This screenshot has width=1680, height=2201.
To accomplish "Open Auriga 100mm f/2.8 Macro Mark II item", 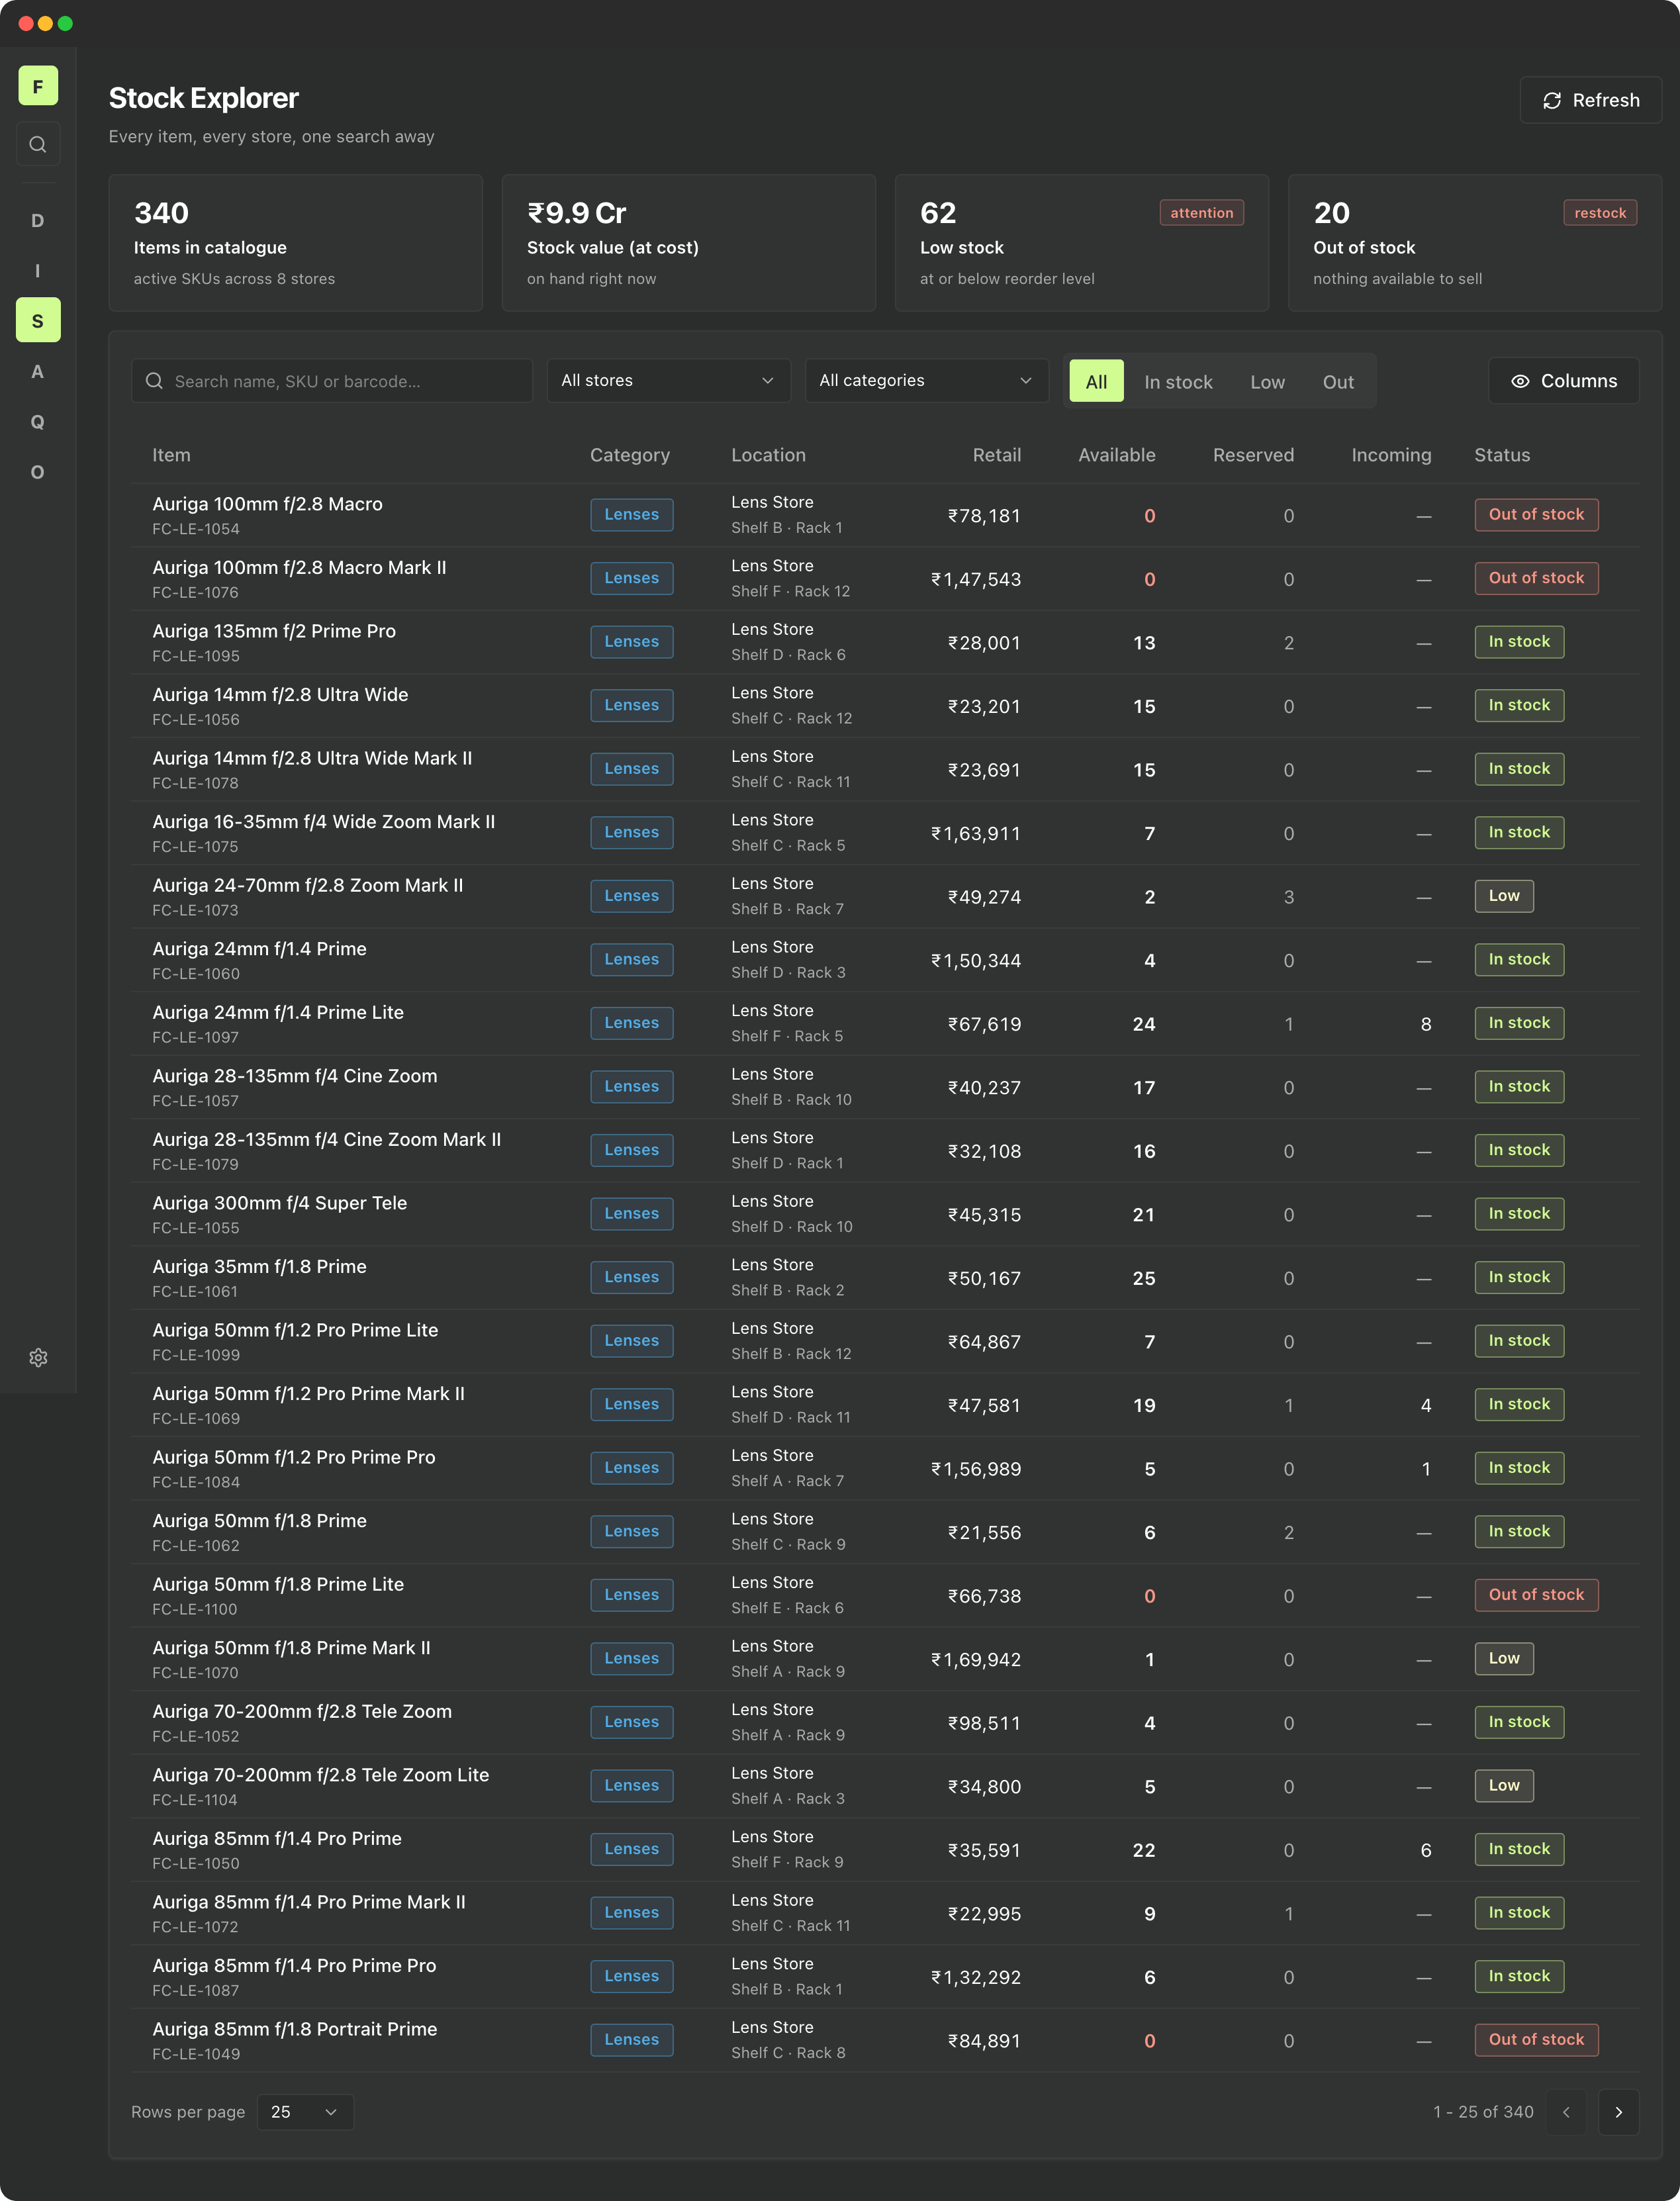I will [299, 567].
